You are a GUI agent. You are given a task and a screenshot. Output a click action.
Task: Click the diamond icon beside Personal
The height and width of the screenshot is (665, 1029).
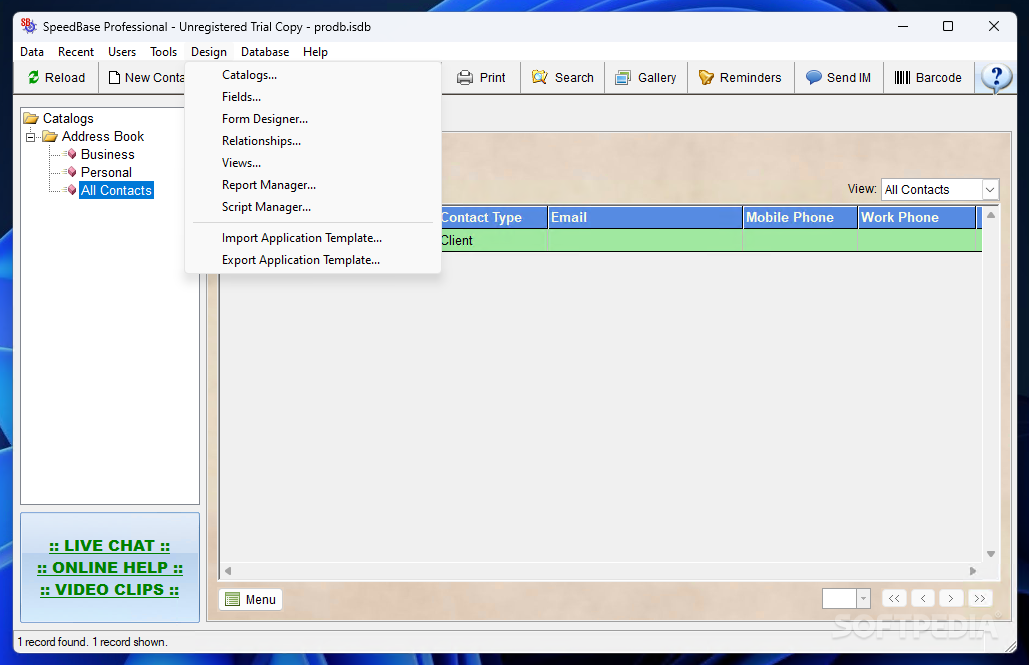(x=72, y=172)
